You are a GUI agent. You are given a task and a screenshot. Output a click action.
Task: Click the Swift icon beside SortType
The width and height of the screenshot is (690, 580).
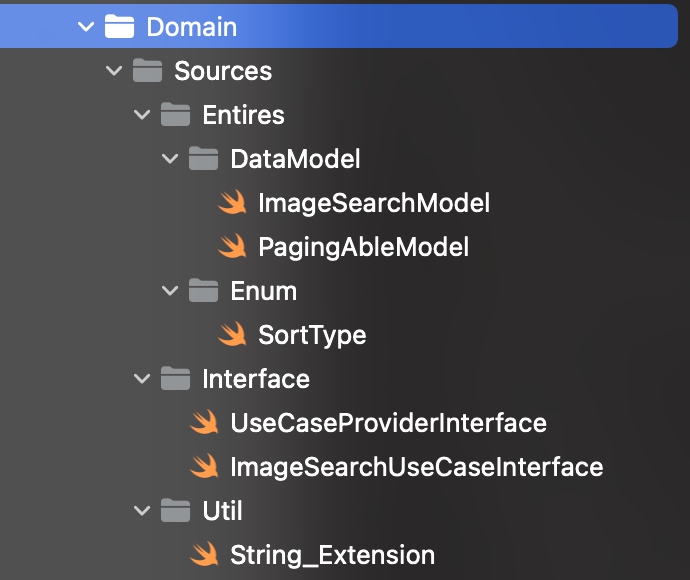click(232, 334)
